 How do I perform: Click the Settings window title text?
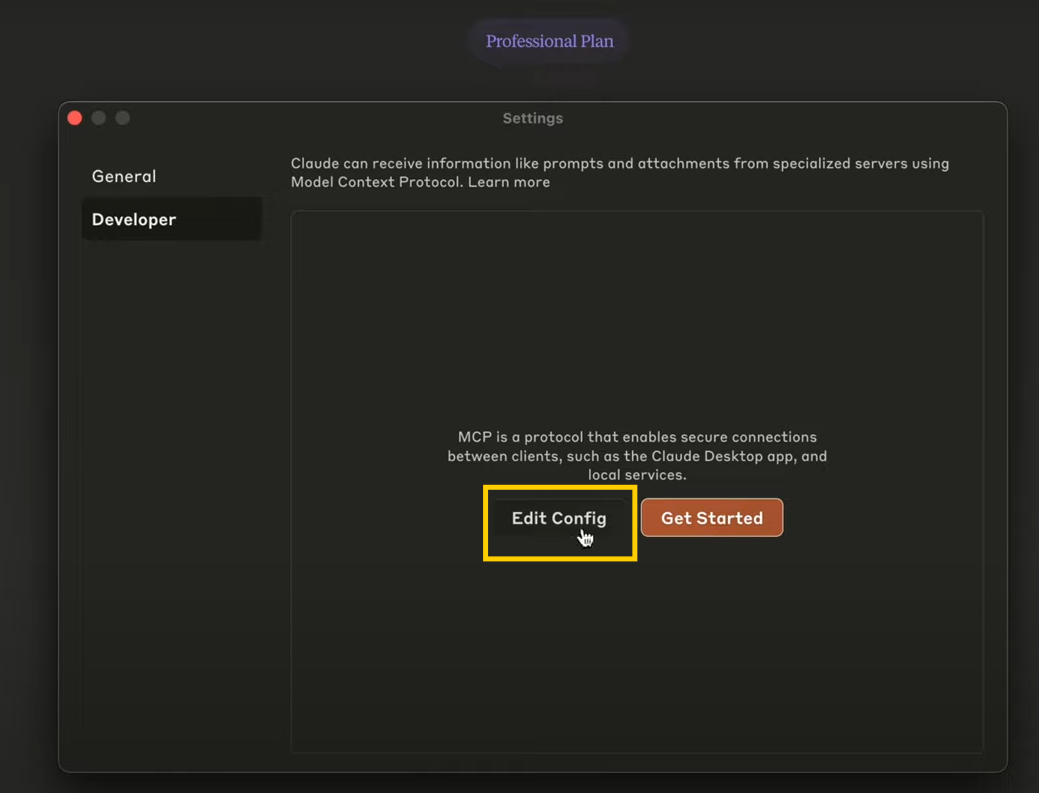tap(533, 118)
